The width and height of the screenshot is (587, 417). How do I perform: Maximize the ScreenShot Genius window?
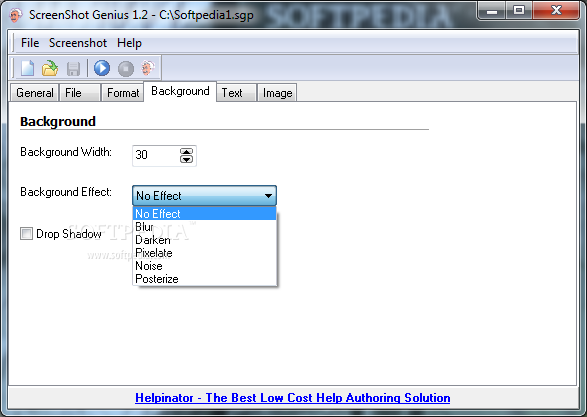(519, 10)
